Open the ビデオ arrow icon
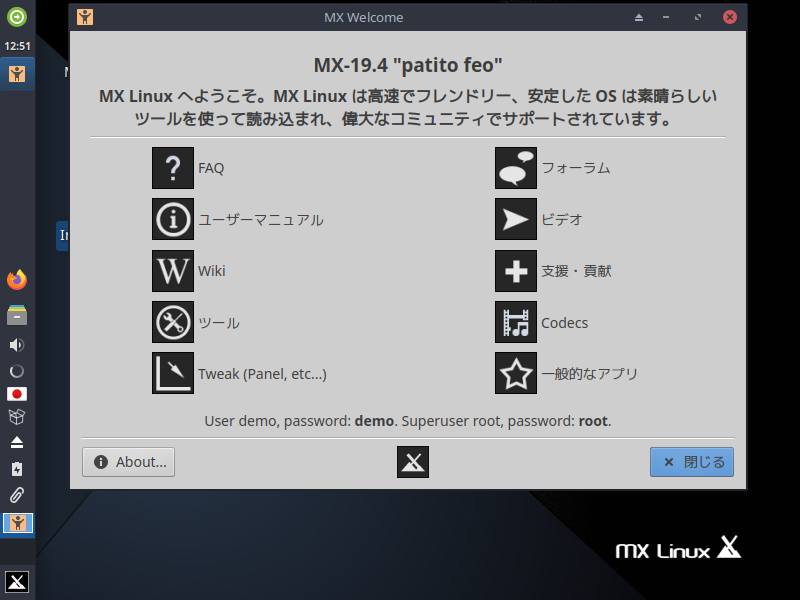This screenshot has height=600, width=800. [516, 219]
